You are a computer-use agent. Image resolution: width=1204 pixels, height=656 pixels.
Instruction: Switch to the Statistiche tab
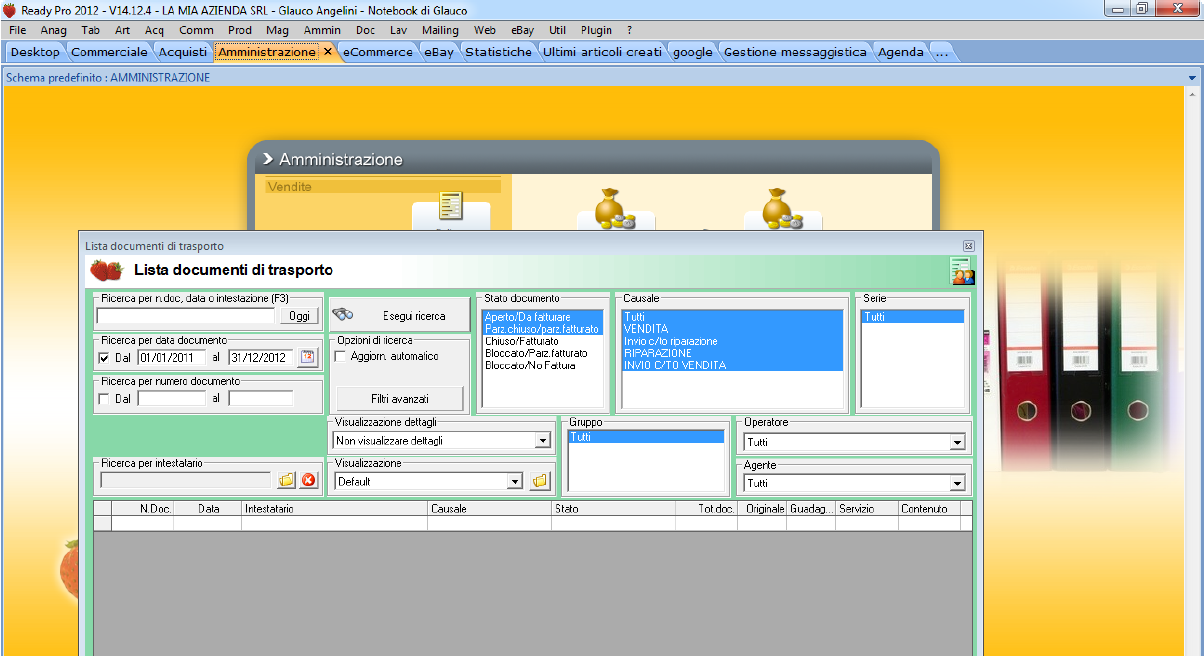tap(498, 52)
